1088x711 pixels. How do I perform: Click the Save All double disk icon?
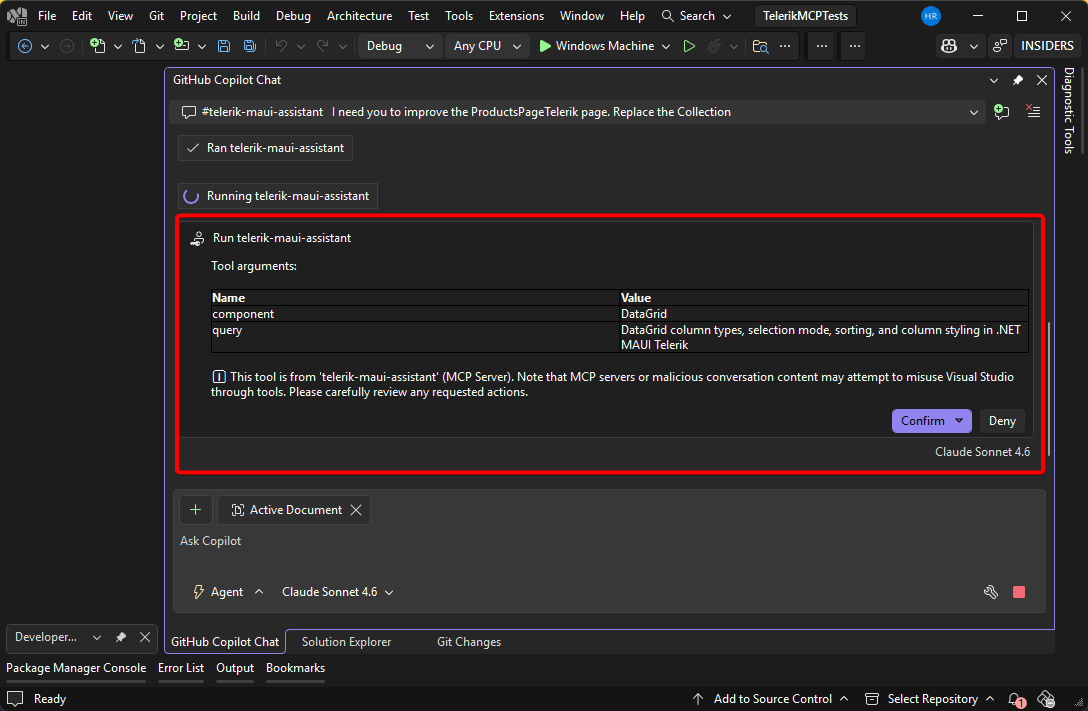(250, 46)
